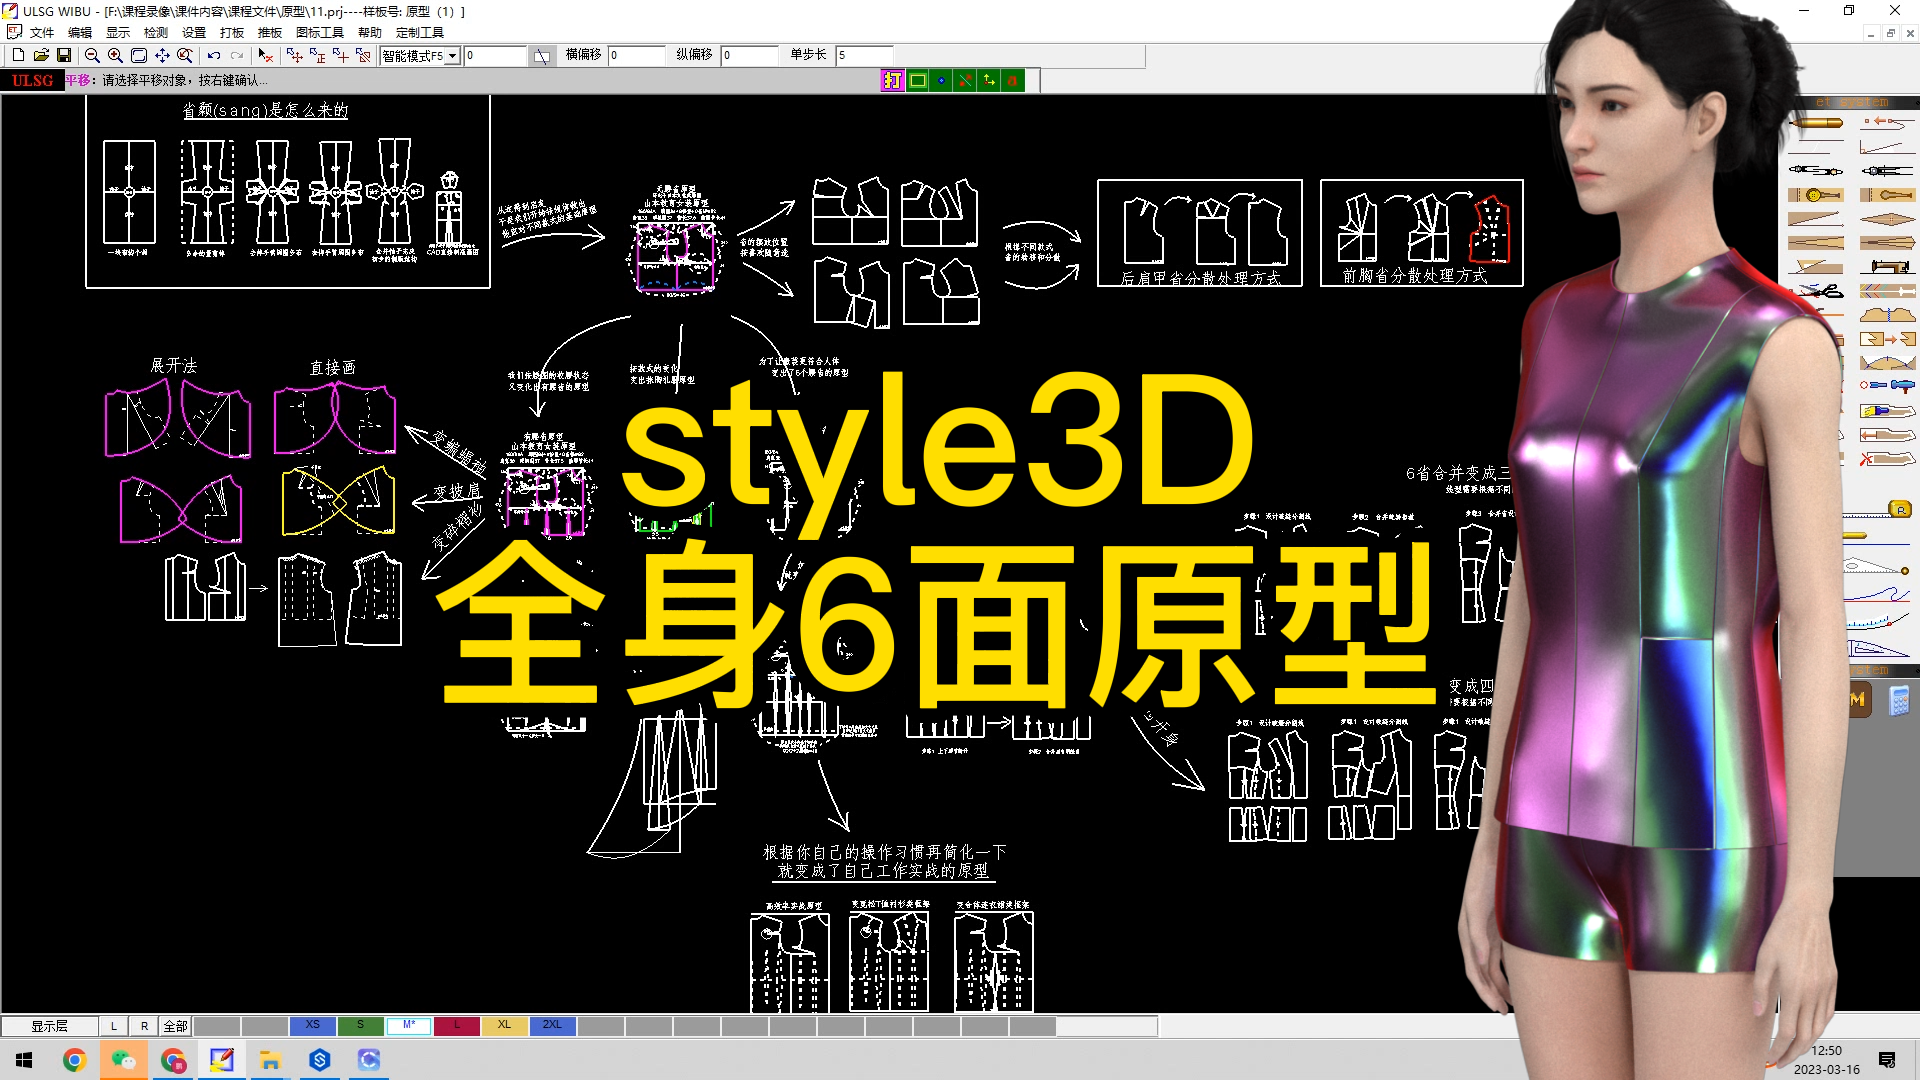The image size is (1920, 1080).
Task: Click the taskbar notification center icon
Action: click(x=1887, y=1060)
